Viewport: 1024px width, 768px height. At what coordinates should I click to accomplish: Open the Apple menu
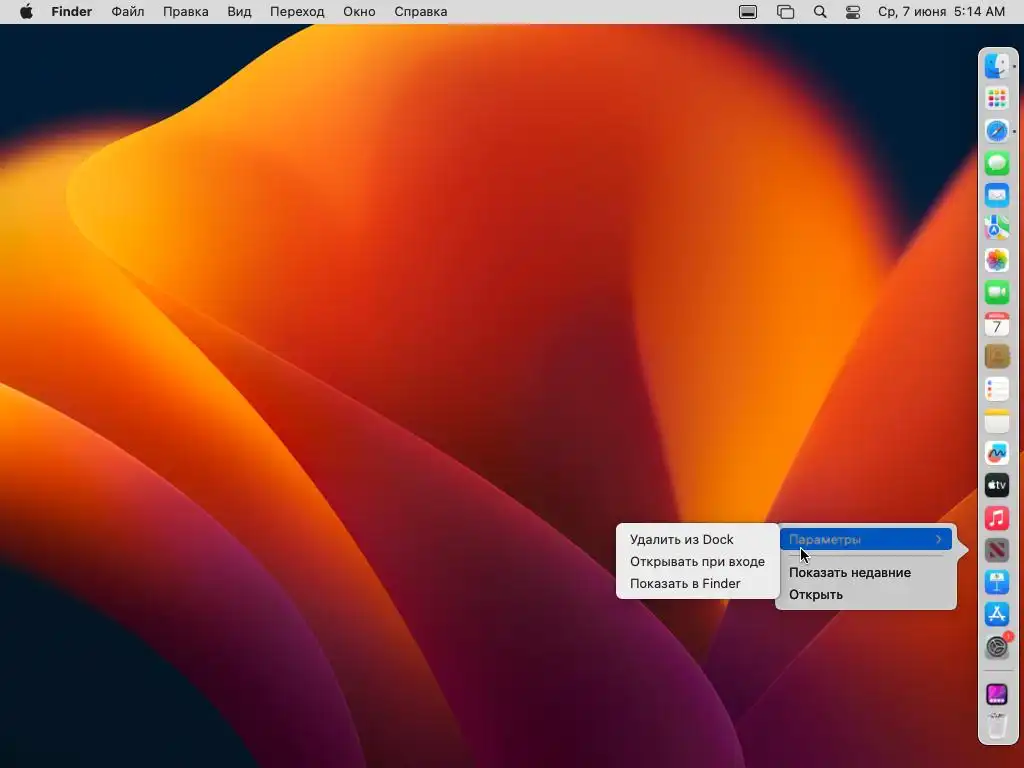point(26,12)
